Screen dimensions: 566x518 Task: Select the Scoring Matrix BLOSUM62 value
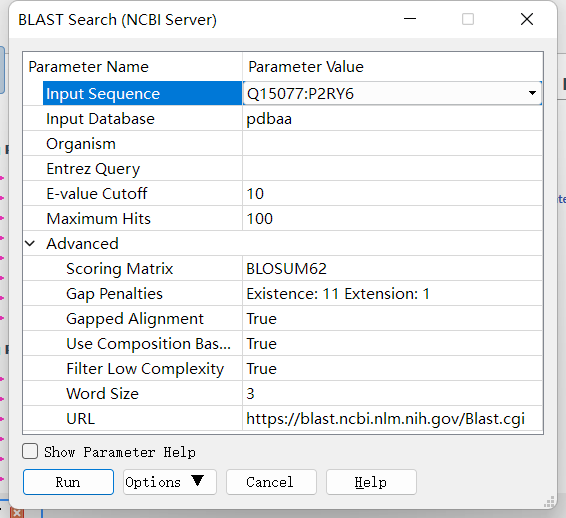(x=392, y=269)
